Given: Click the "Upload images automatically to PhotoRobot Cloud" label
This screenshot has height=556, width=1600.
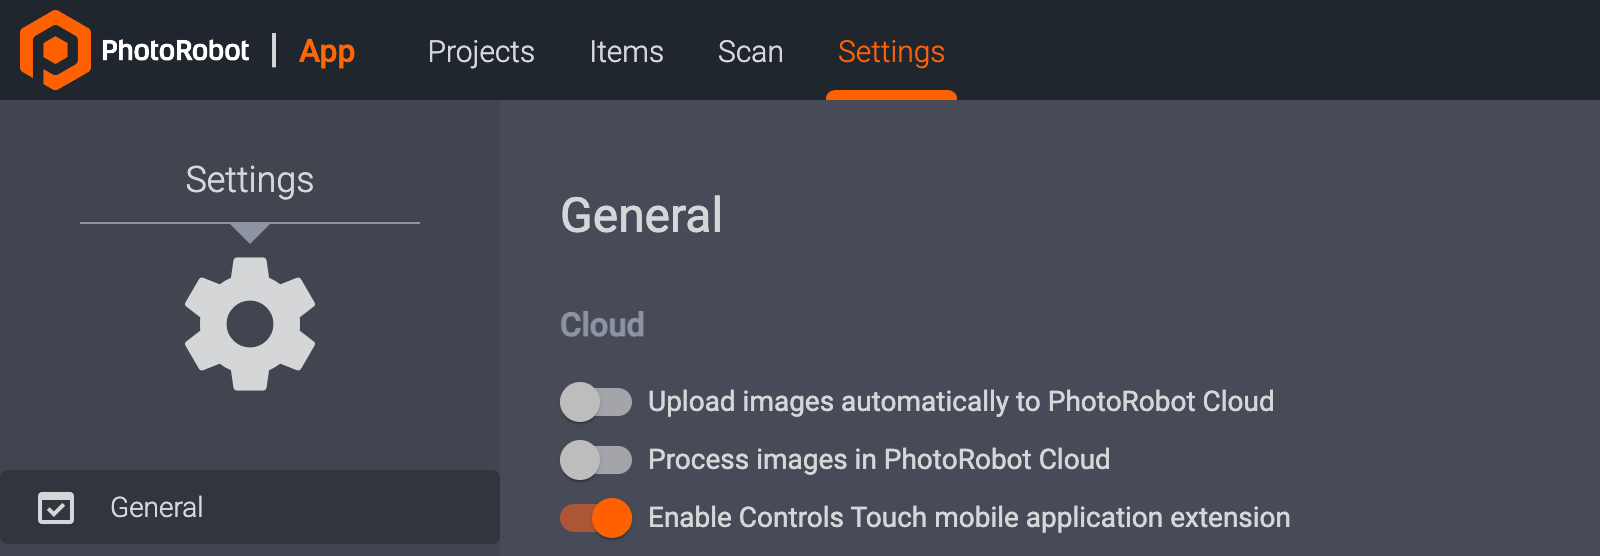Looking at the screenshot, I should [x=960, y=402].
